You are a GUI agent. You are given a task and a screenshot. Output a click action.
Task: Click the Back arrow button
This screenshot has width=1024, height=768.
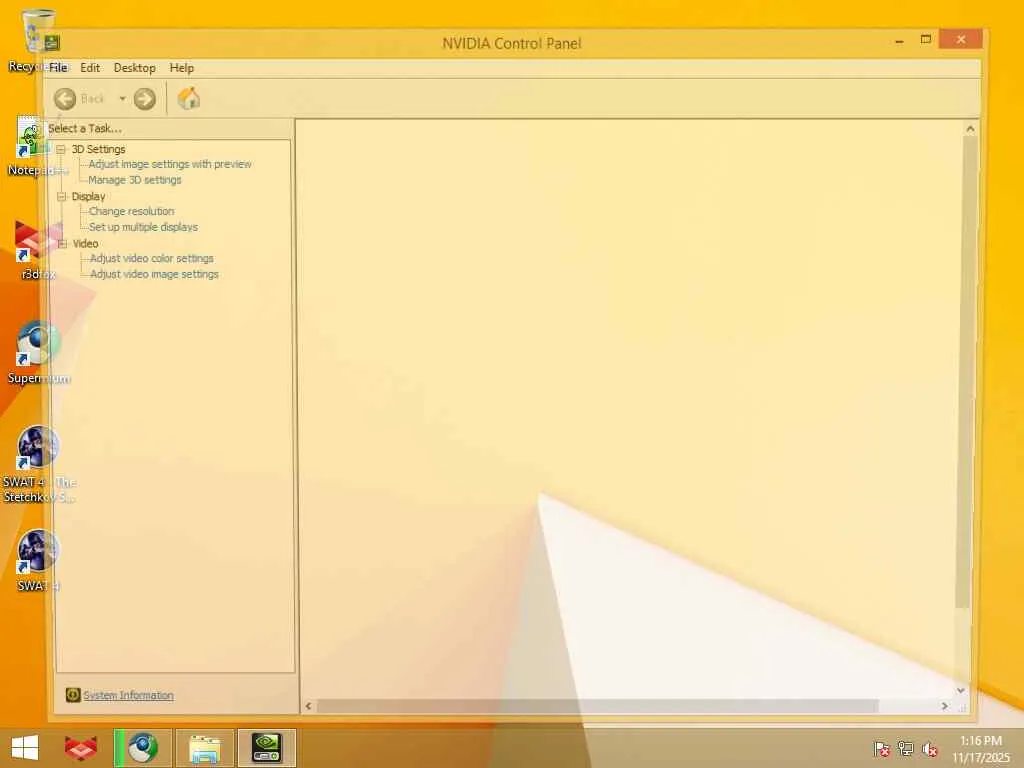point(65,99)
